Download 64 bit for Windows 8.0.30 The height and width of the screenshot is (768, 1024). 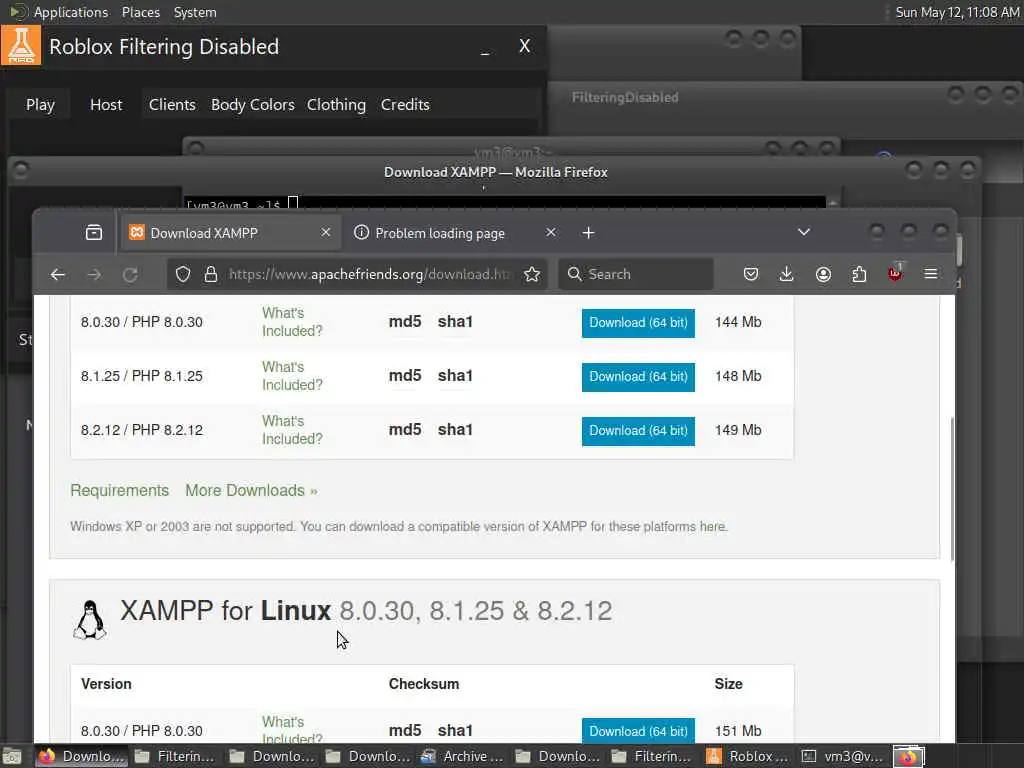(x=638, y=323)
